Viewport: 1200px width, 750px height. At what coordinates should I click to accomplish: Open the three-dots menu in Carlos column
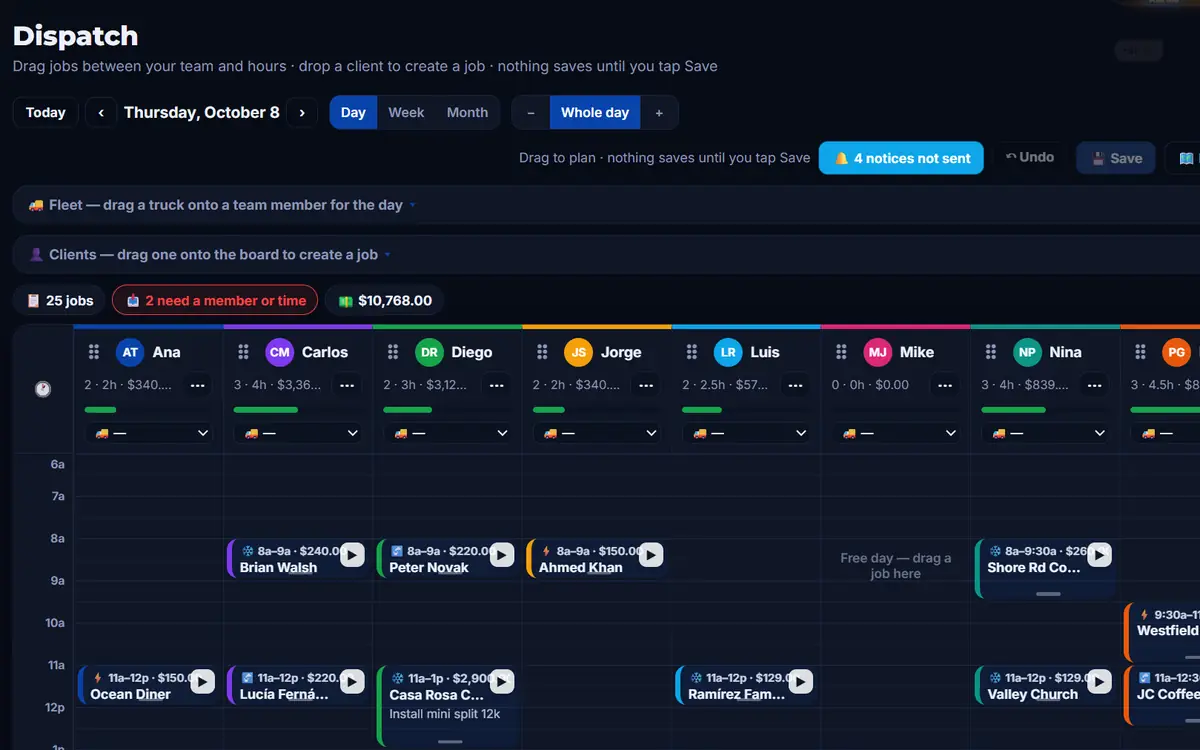click(x=347, y=385)
